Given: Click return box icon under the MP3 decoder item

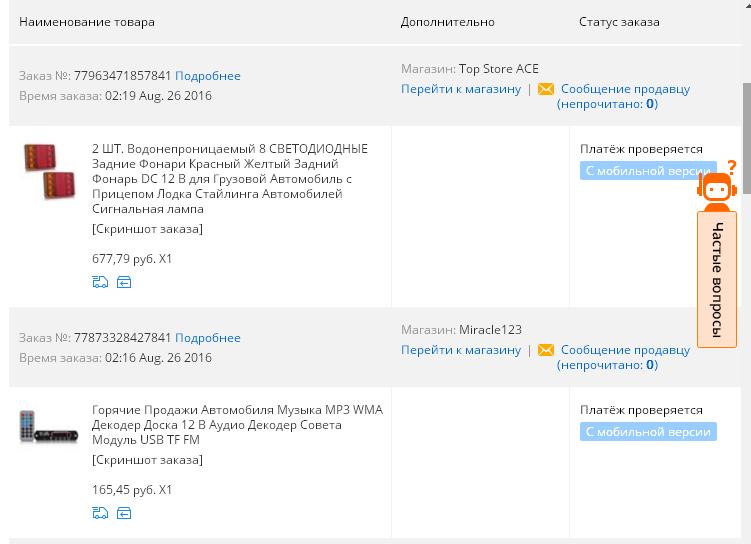Looking at the screenshot, I should (124, 513).
